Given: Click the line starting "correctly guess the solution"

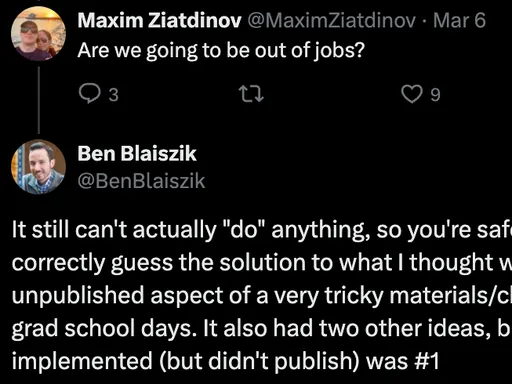Looking at the screenshot, I should (x=262, y=263).
